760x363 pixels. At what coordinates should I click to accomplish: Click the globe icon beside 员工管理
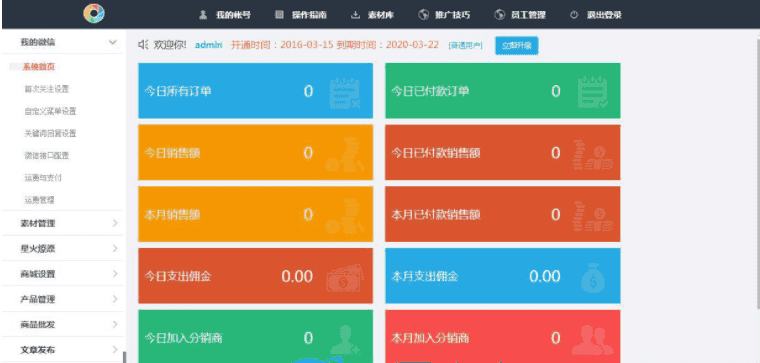click(x=499, y=15)
